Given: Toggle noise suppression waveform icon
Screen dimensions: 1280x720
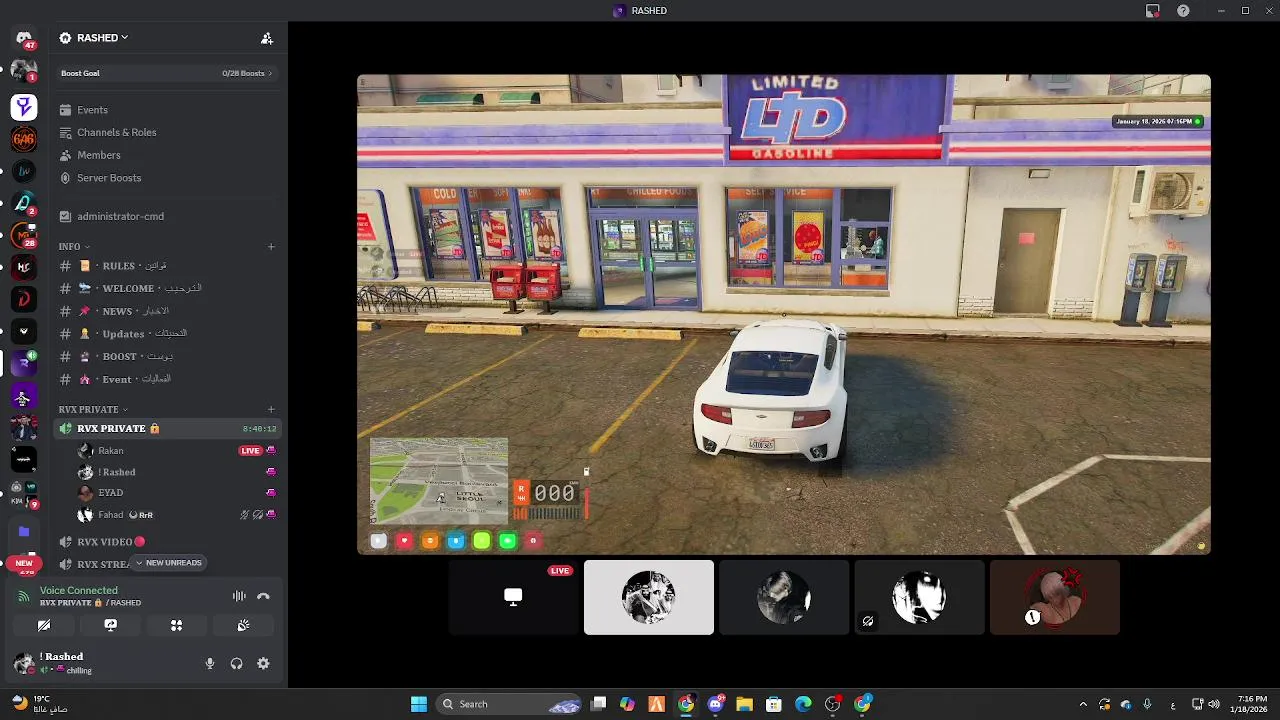Looking at the screenshot, I should click(x=239, y=596).
